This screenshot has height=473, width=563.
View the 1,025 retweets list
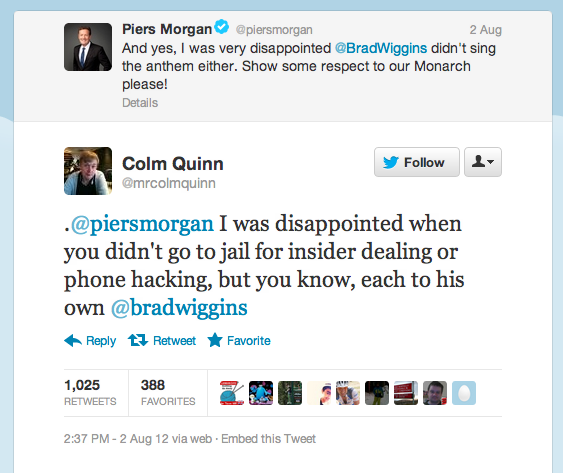pyautogui.click(x=90, y=393)
